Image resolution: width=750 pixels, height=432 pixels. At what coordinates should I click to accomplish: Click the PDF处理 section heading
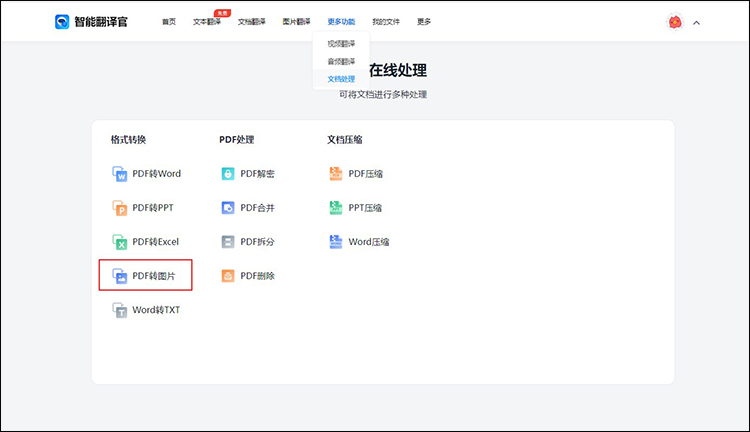tap(237, 140)
